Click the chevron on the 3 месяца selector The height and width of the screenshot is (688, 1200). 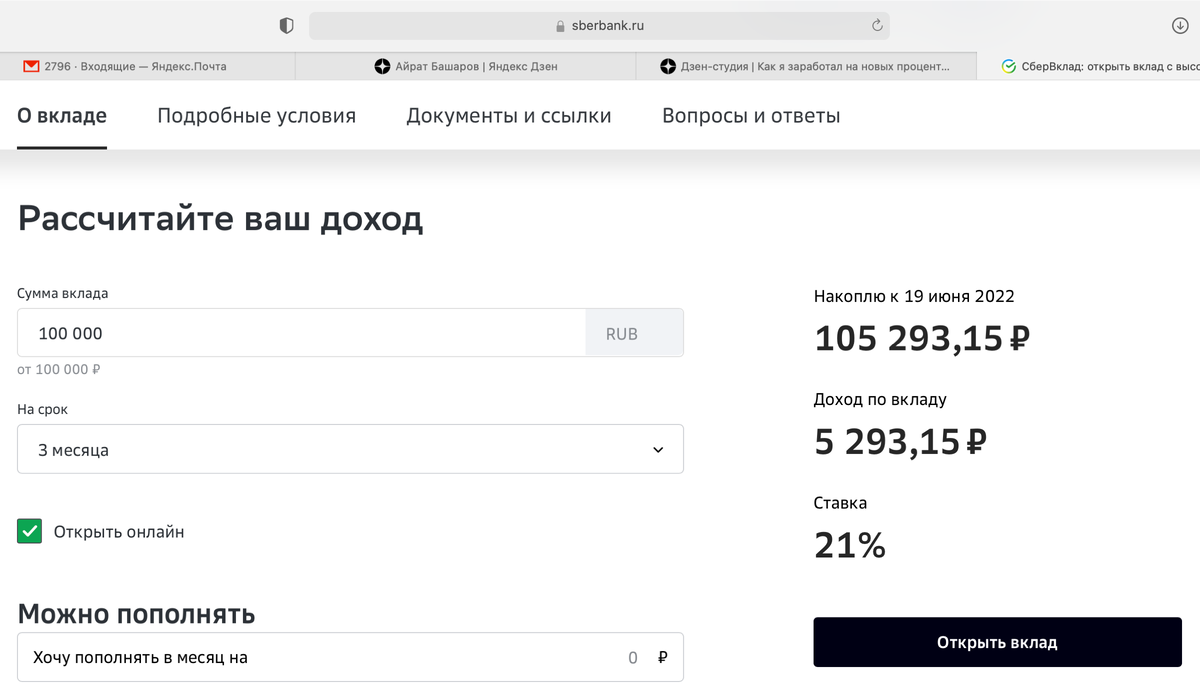pyautogui.click(x=659, y=448)
